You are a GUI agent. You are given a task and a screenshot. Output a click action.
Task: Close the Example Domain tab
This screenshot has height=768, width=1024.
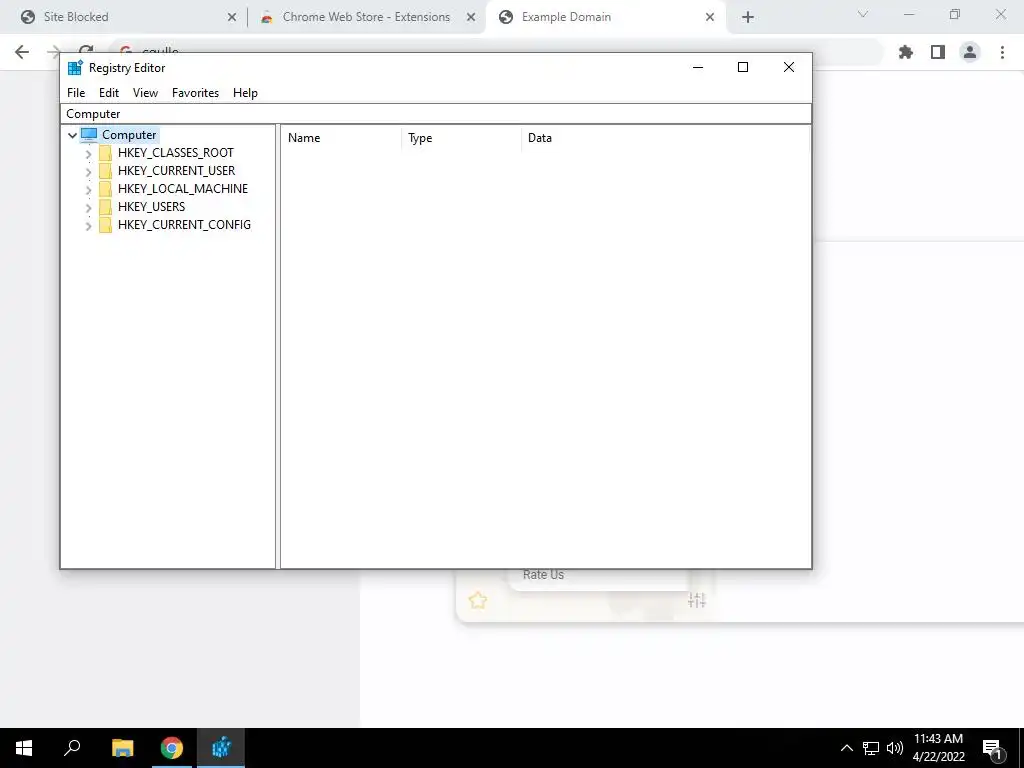[x=710, y=18]
